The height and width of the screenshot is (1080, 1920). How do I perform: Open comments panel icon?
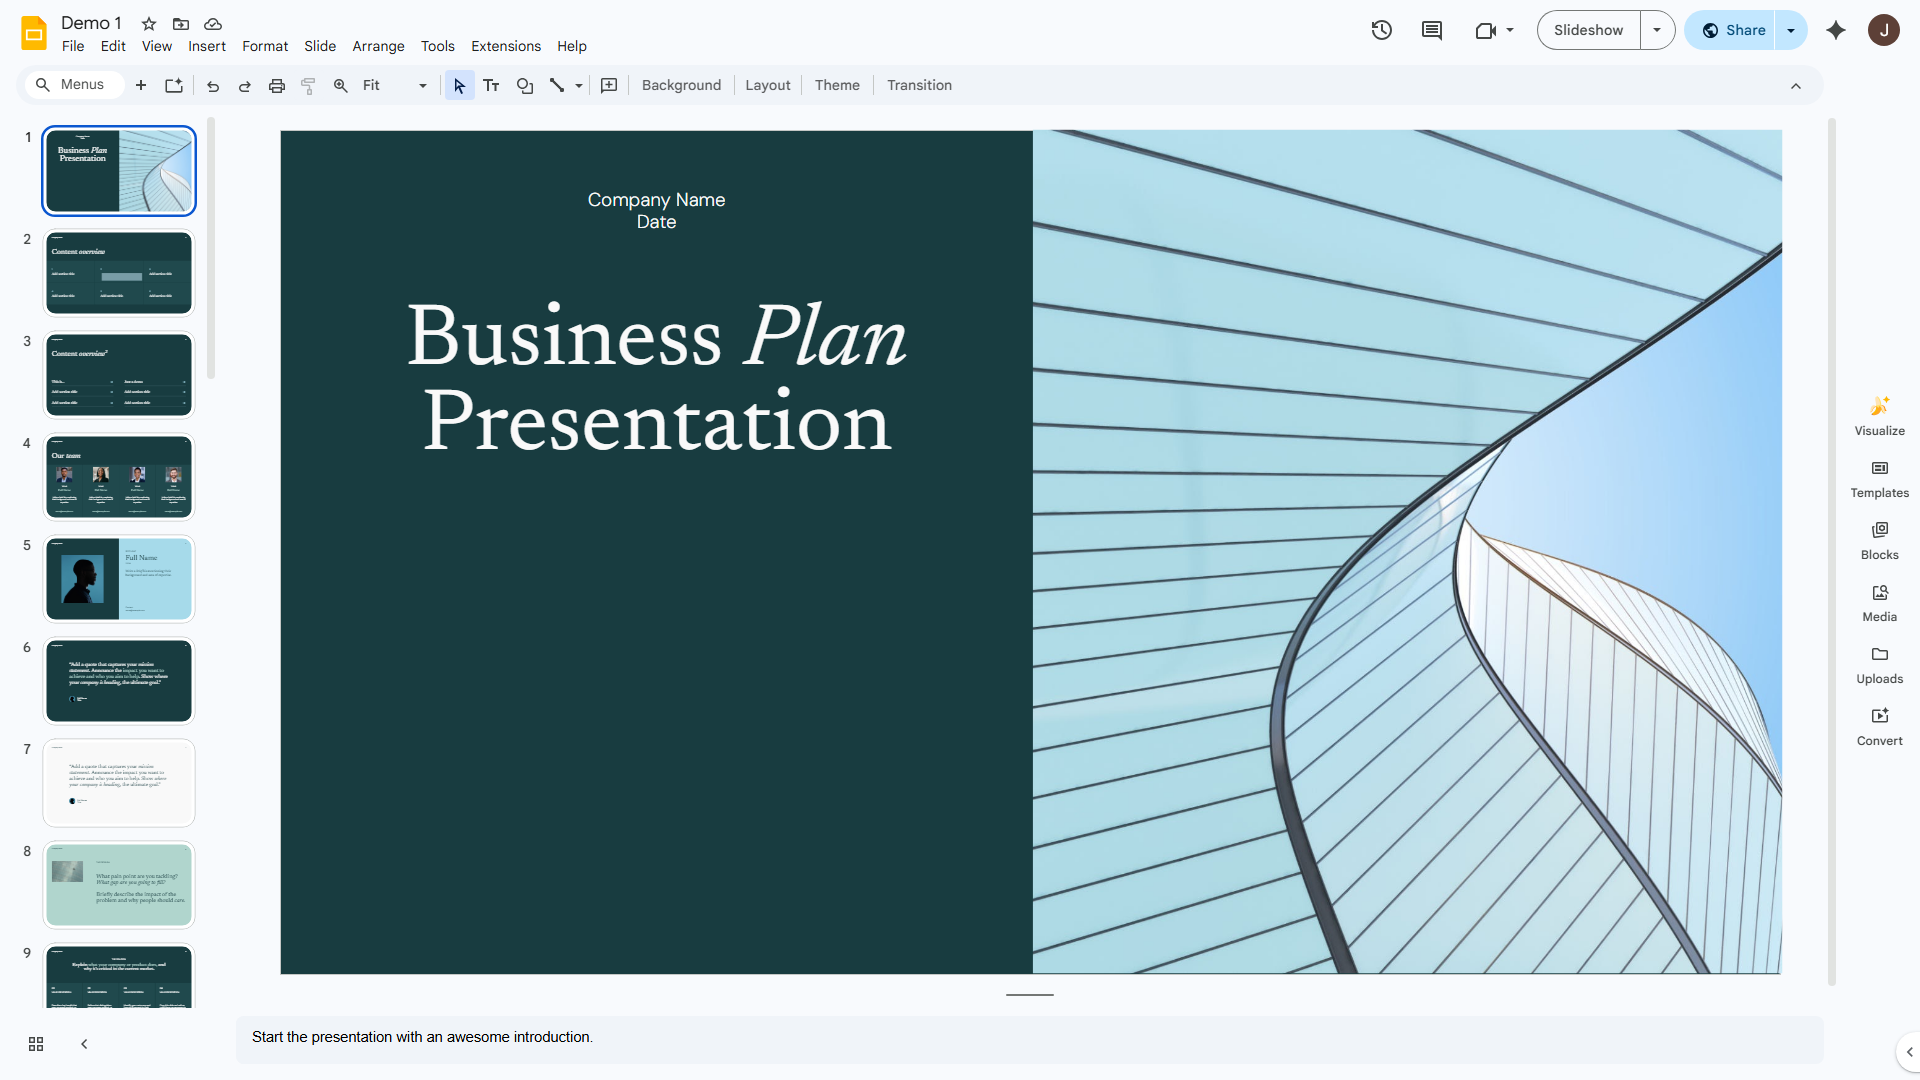[x=1432, y=30]
